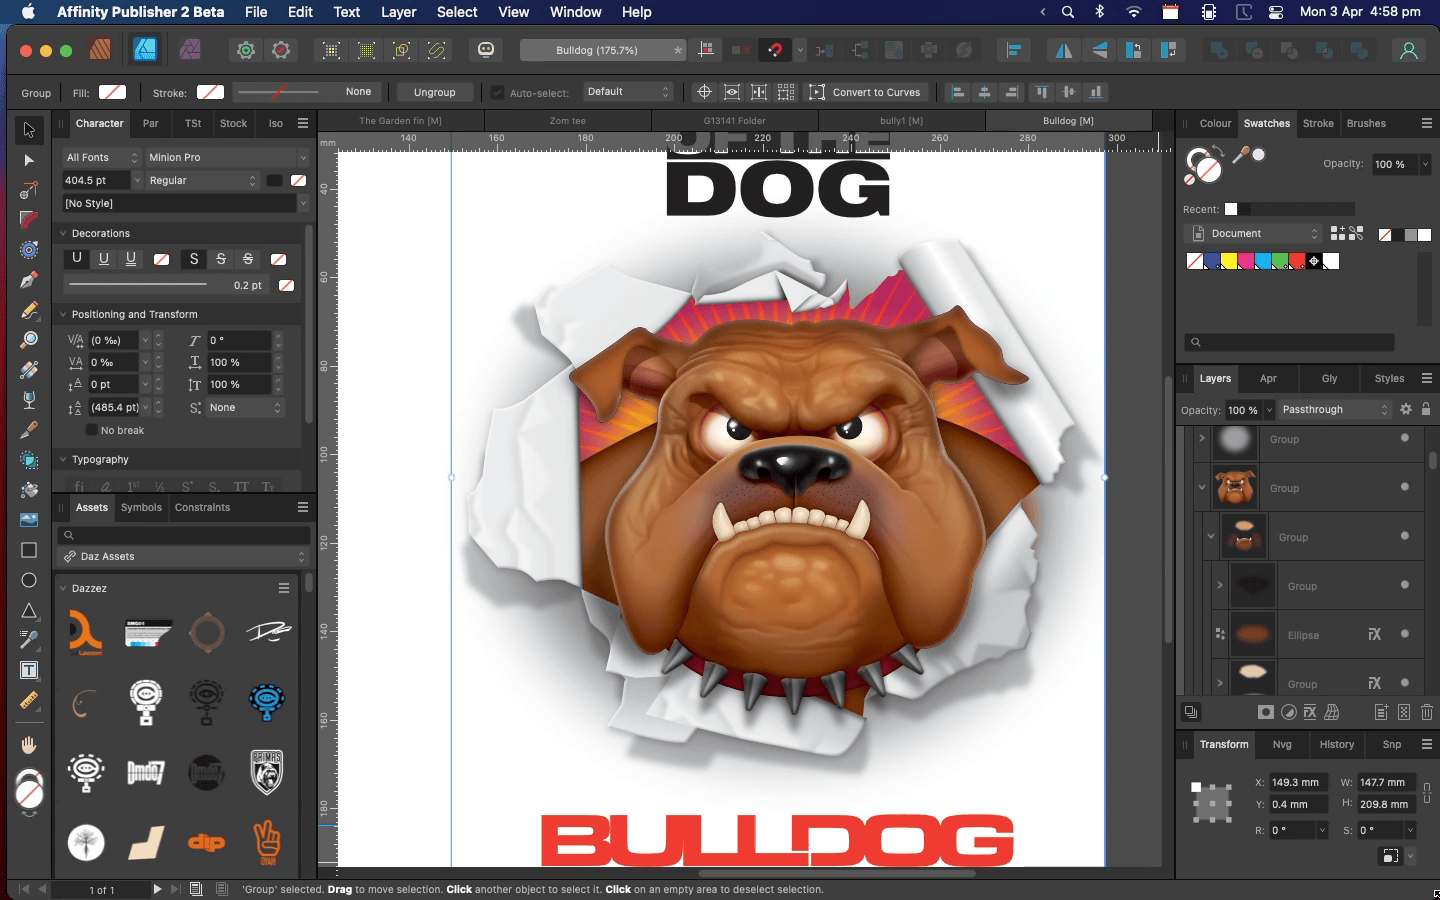Enable the No break checkbox
This screenshot has height=900, width=1440.
pyautogui.click(x=92, y=430)
